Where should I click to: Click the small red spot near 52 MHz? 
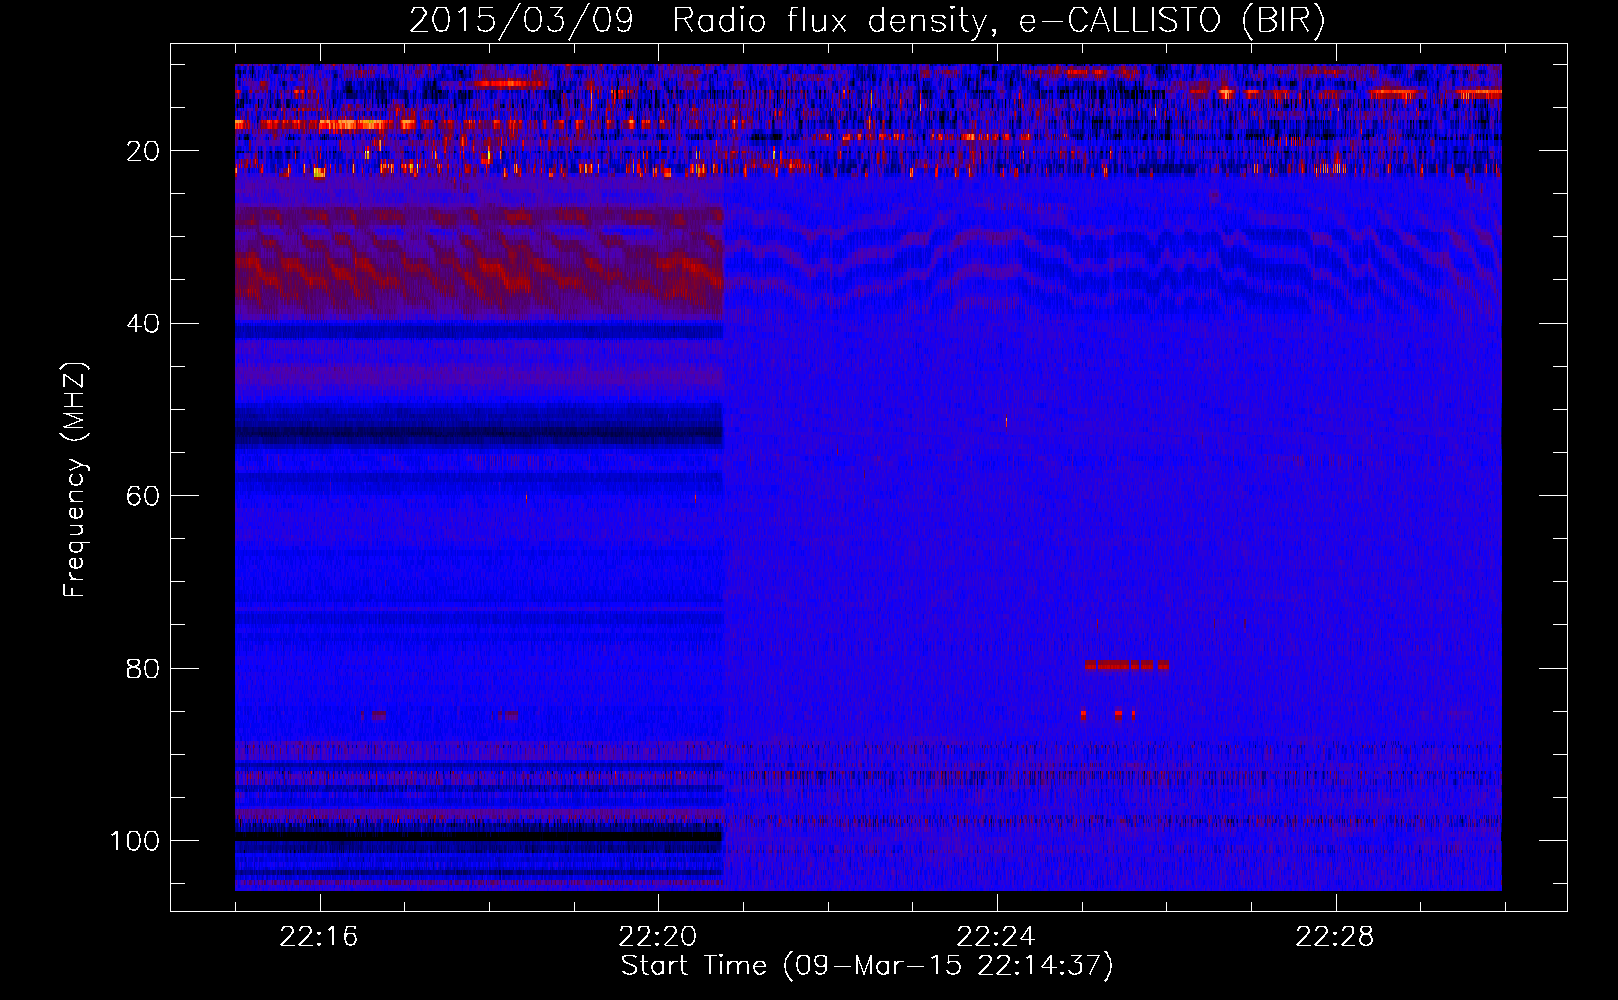click(1006, 423)
